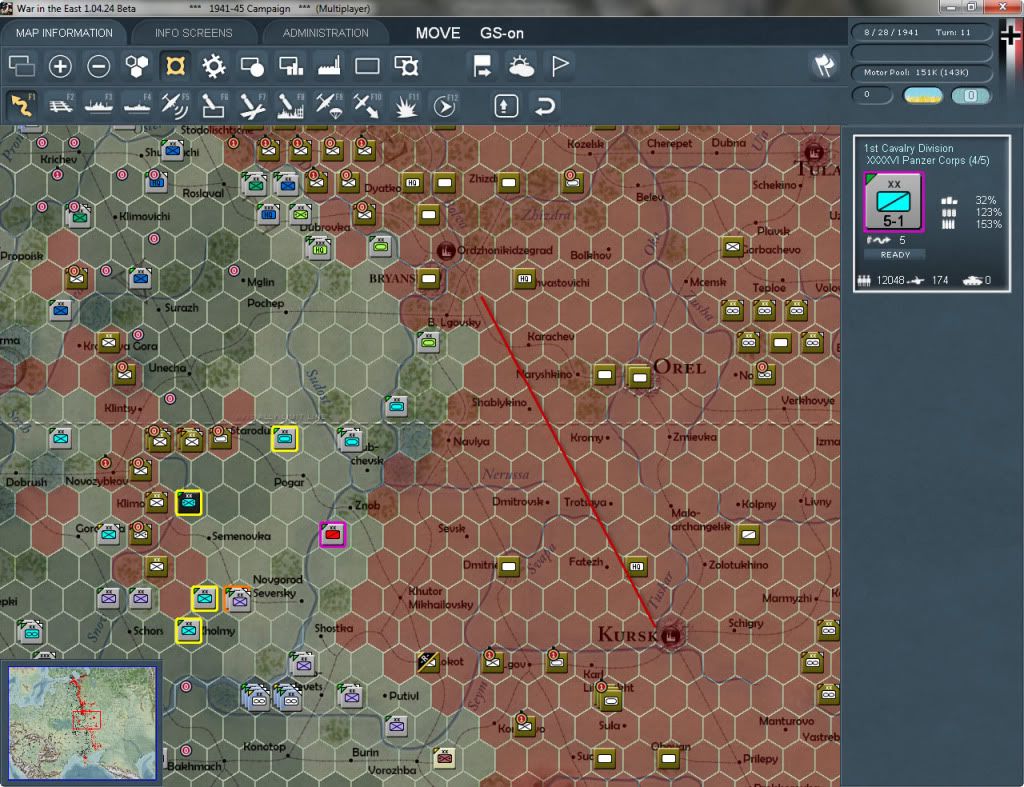This screenshot has height=787, width=1024.
Task: Click the flag with arrow icon
Action: (483, 66)
